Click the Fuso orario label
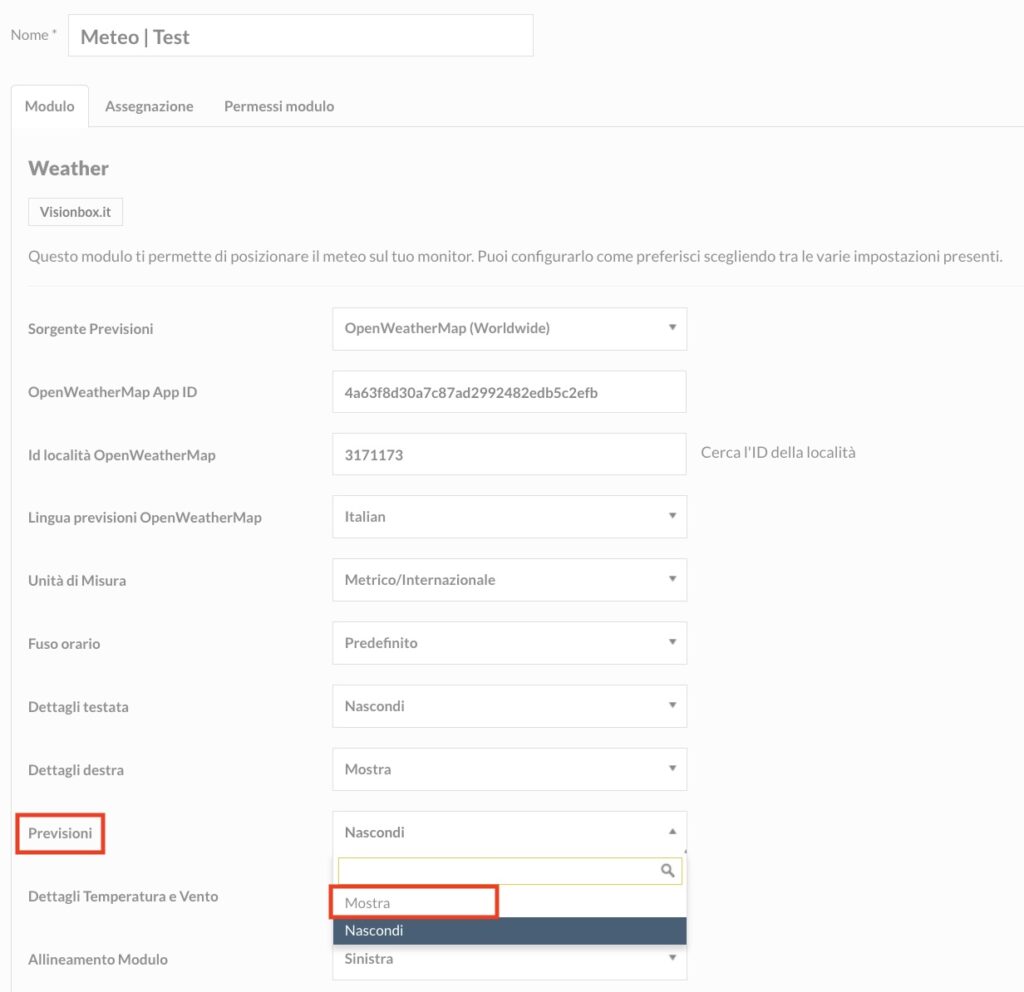Viewport: 1024px width, 992px height. 64,644
